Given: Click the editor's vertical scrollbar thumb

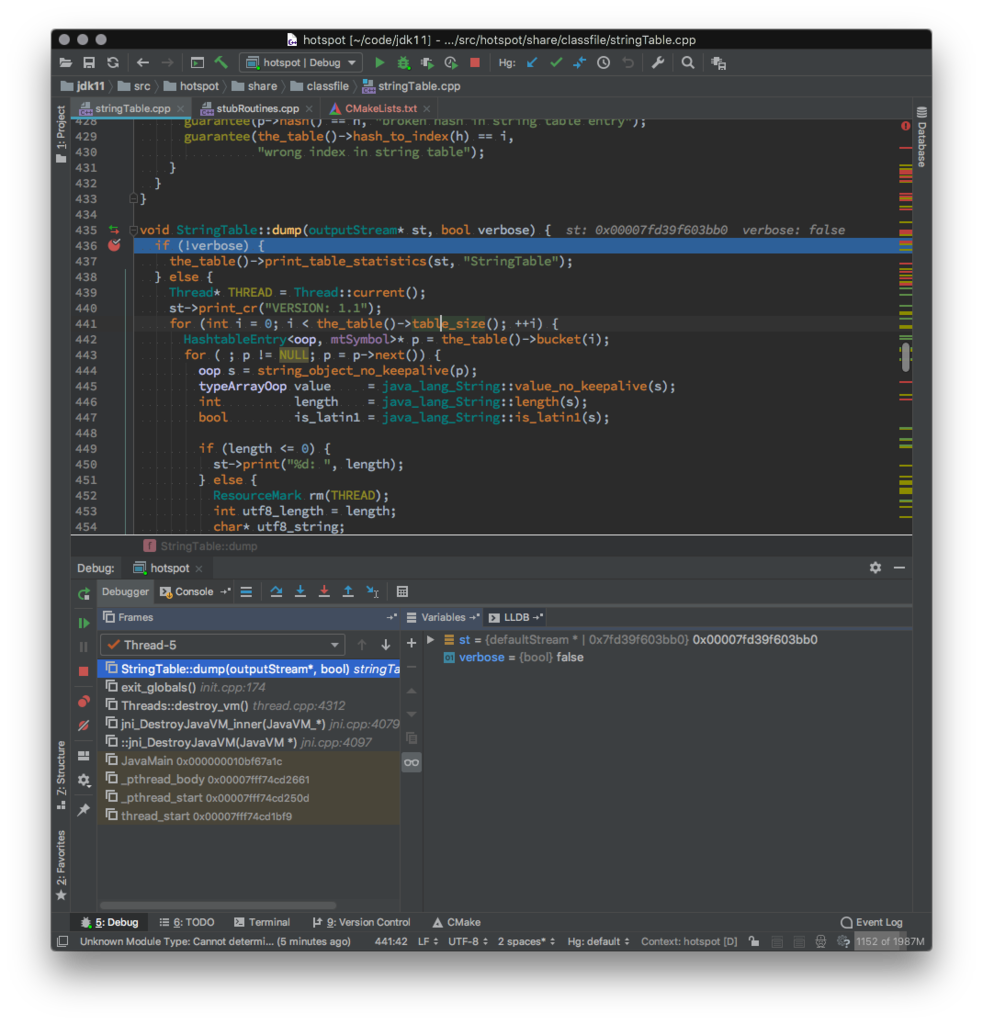Looking at the screenshot, I should point(906,358).
